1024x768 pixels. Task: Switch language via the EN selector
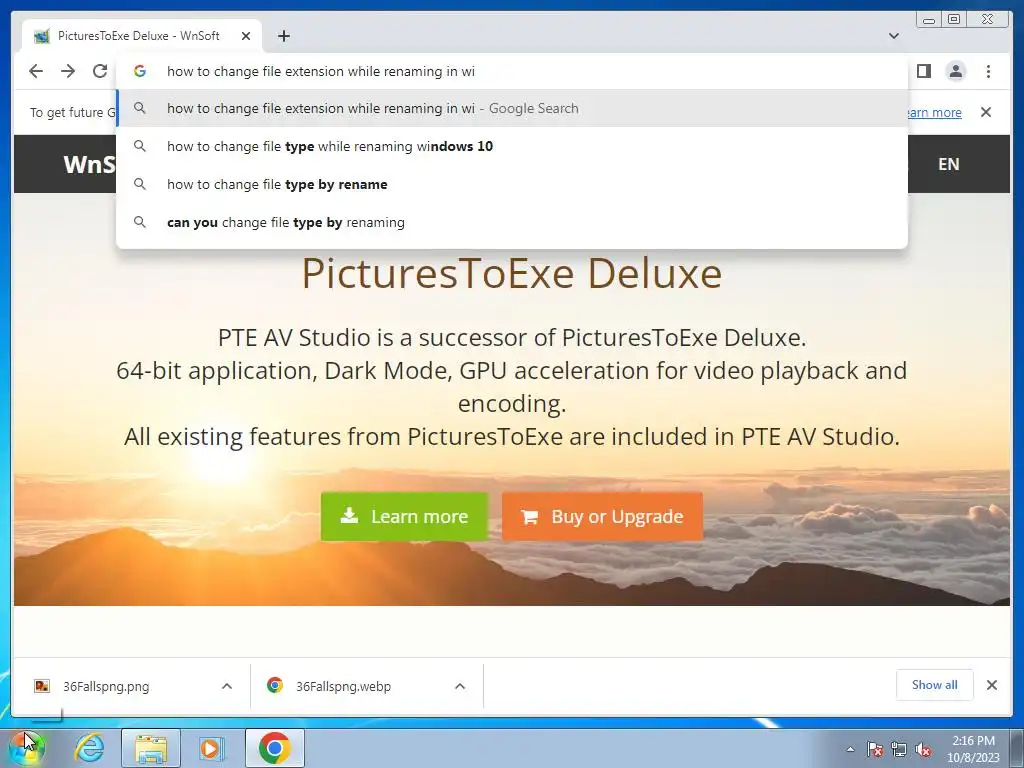click(x=948, y=165)
